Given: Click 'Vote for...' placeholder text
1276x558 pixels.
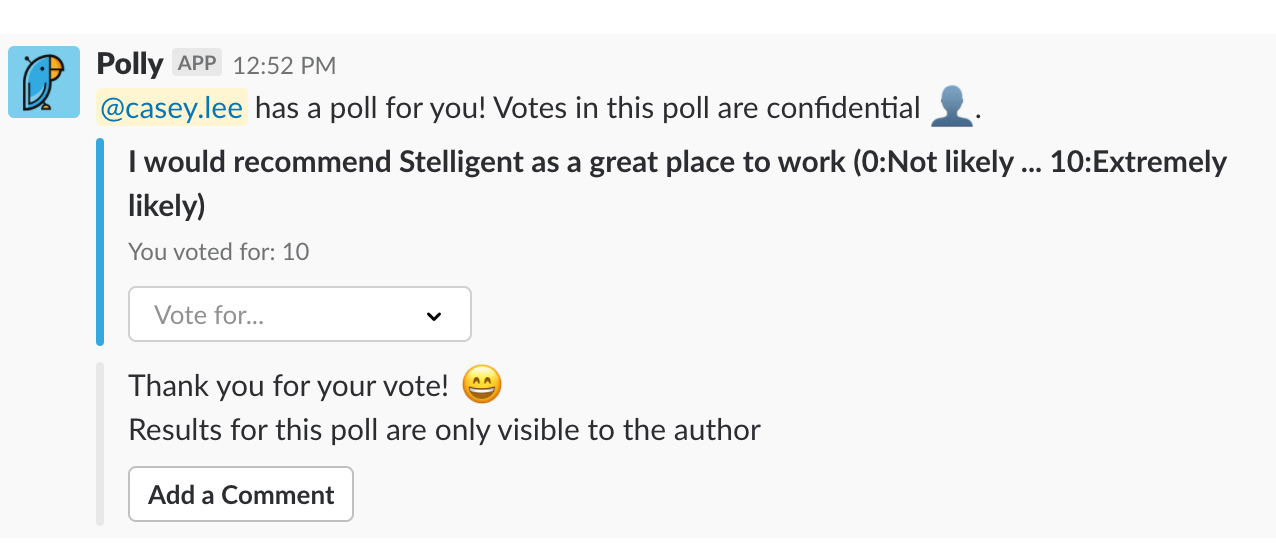Looking at the screenshot, I should (209, 316).
